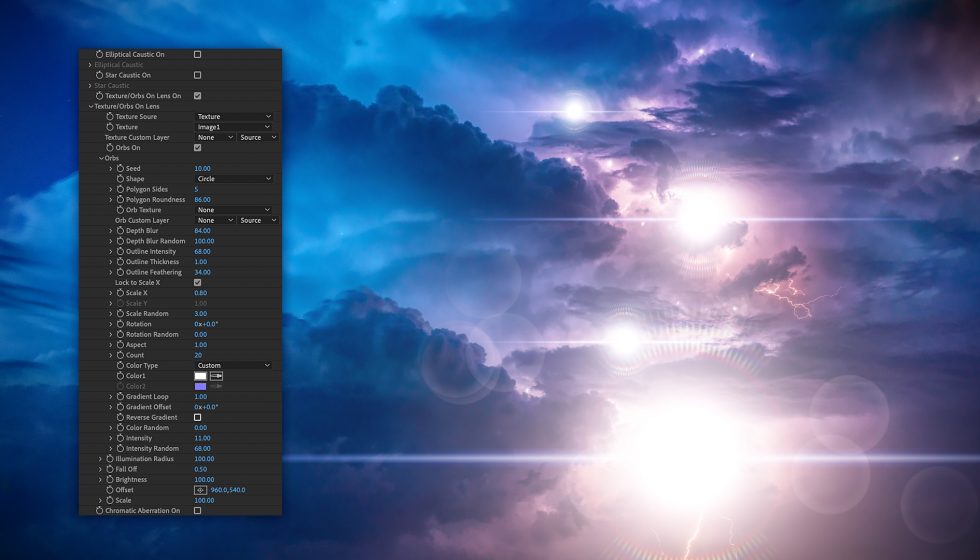Toggle stopwatch for Count property

tap(120, 355)
